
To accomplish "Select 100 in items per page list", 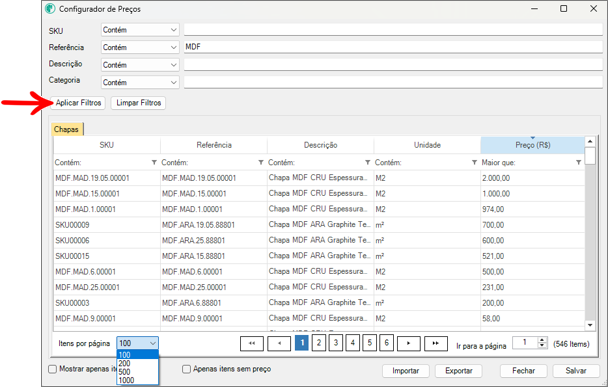I will pos(137,355).
